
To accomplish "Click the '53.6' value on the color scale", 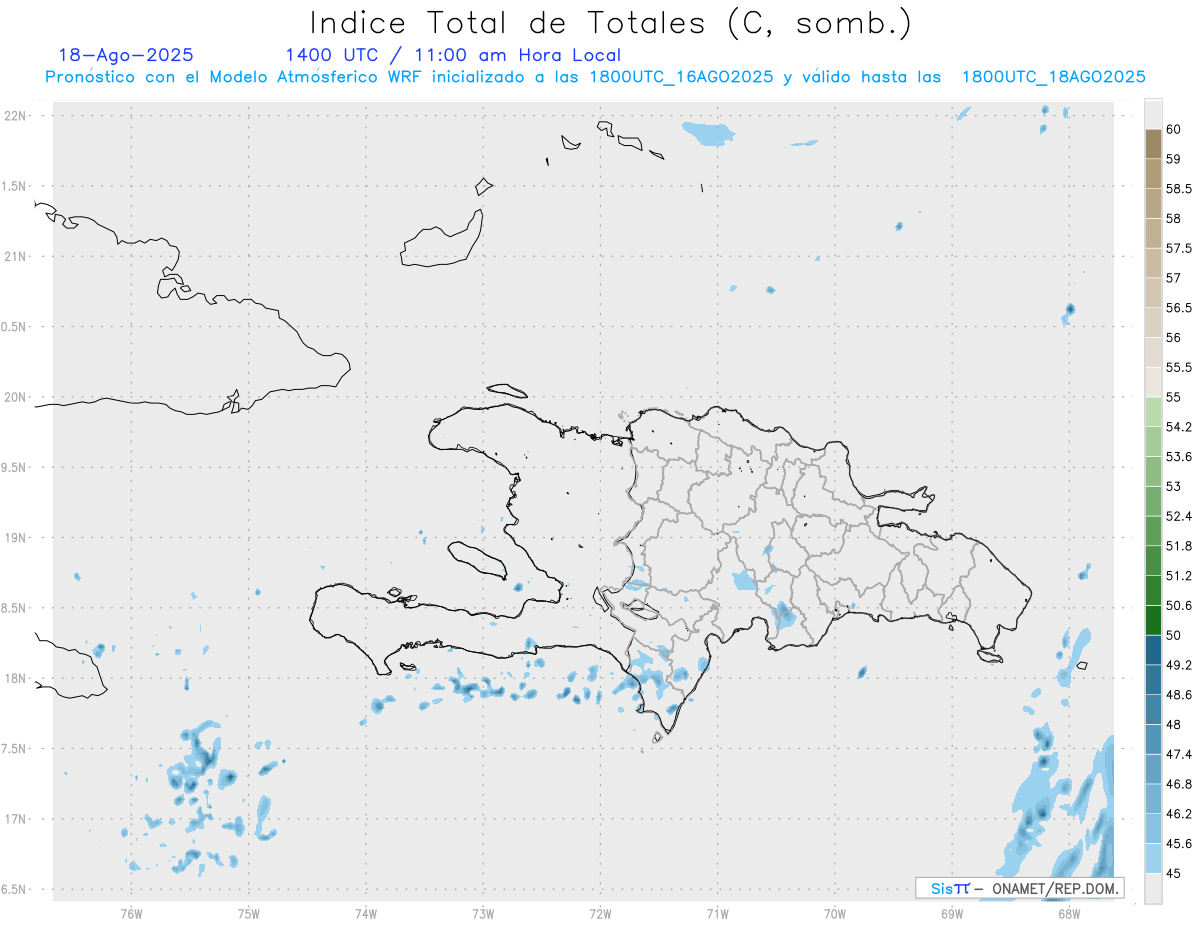I will 1179,456.
